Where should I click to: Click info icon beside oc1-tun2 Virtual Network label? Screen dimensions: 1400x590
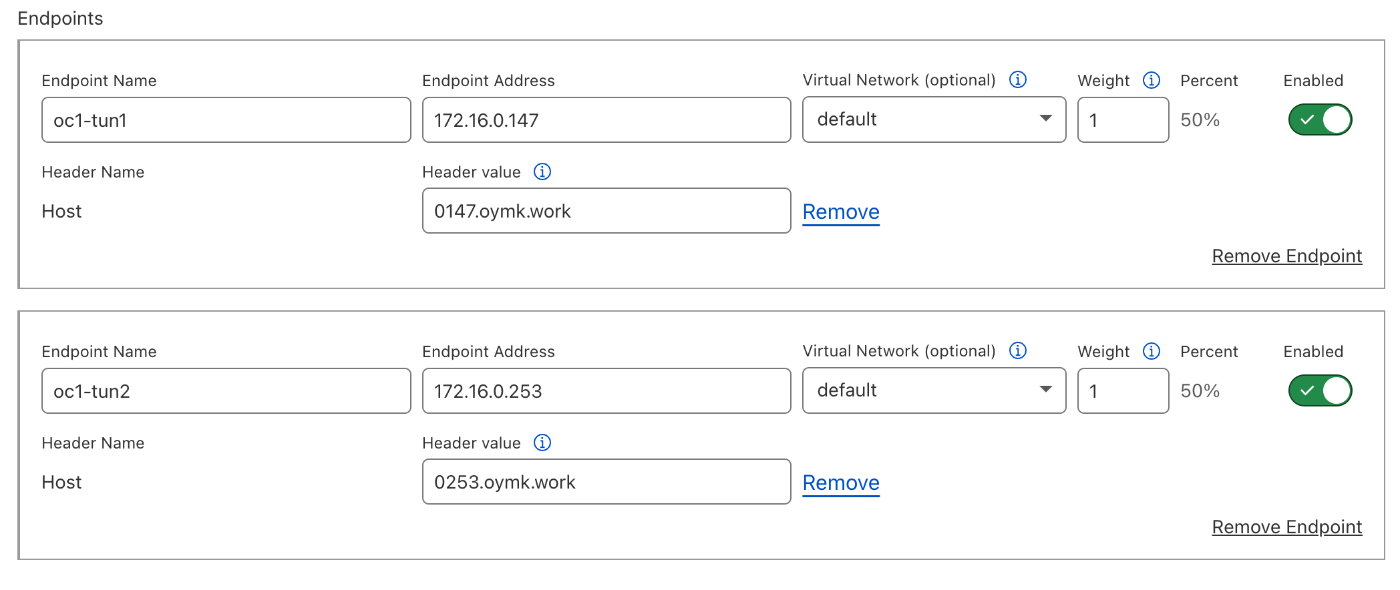click(x=1018, y=351)
